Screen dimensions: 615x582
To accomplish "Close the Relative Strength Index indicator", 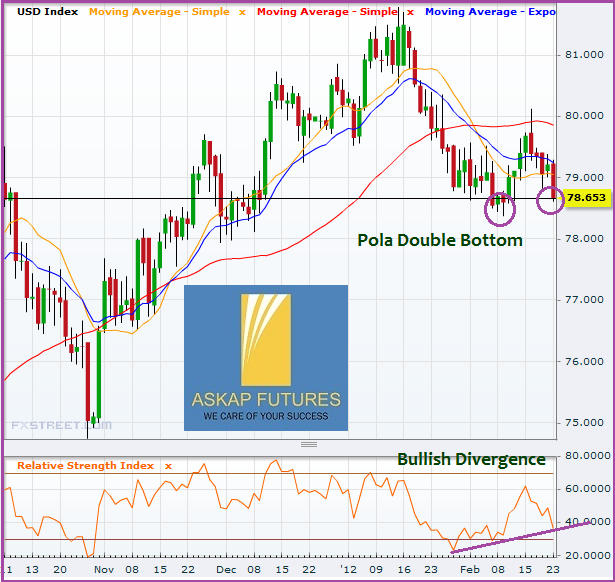I will coord(168,466).
